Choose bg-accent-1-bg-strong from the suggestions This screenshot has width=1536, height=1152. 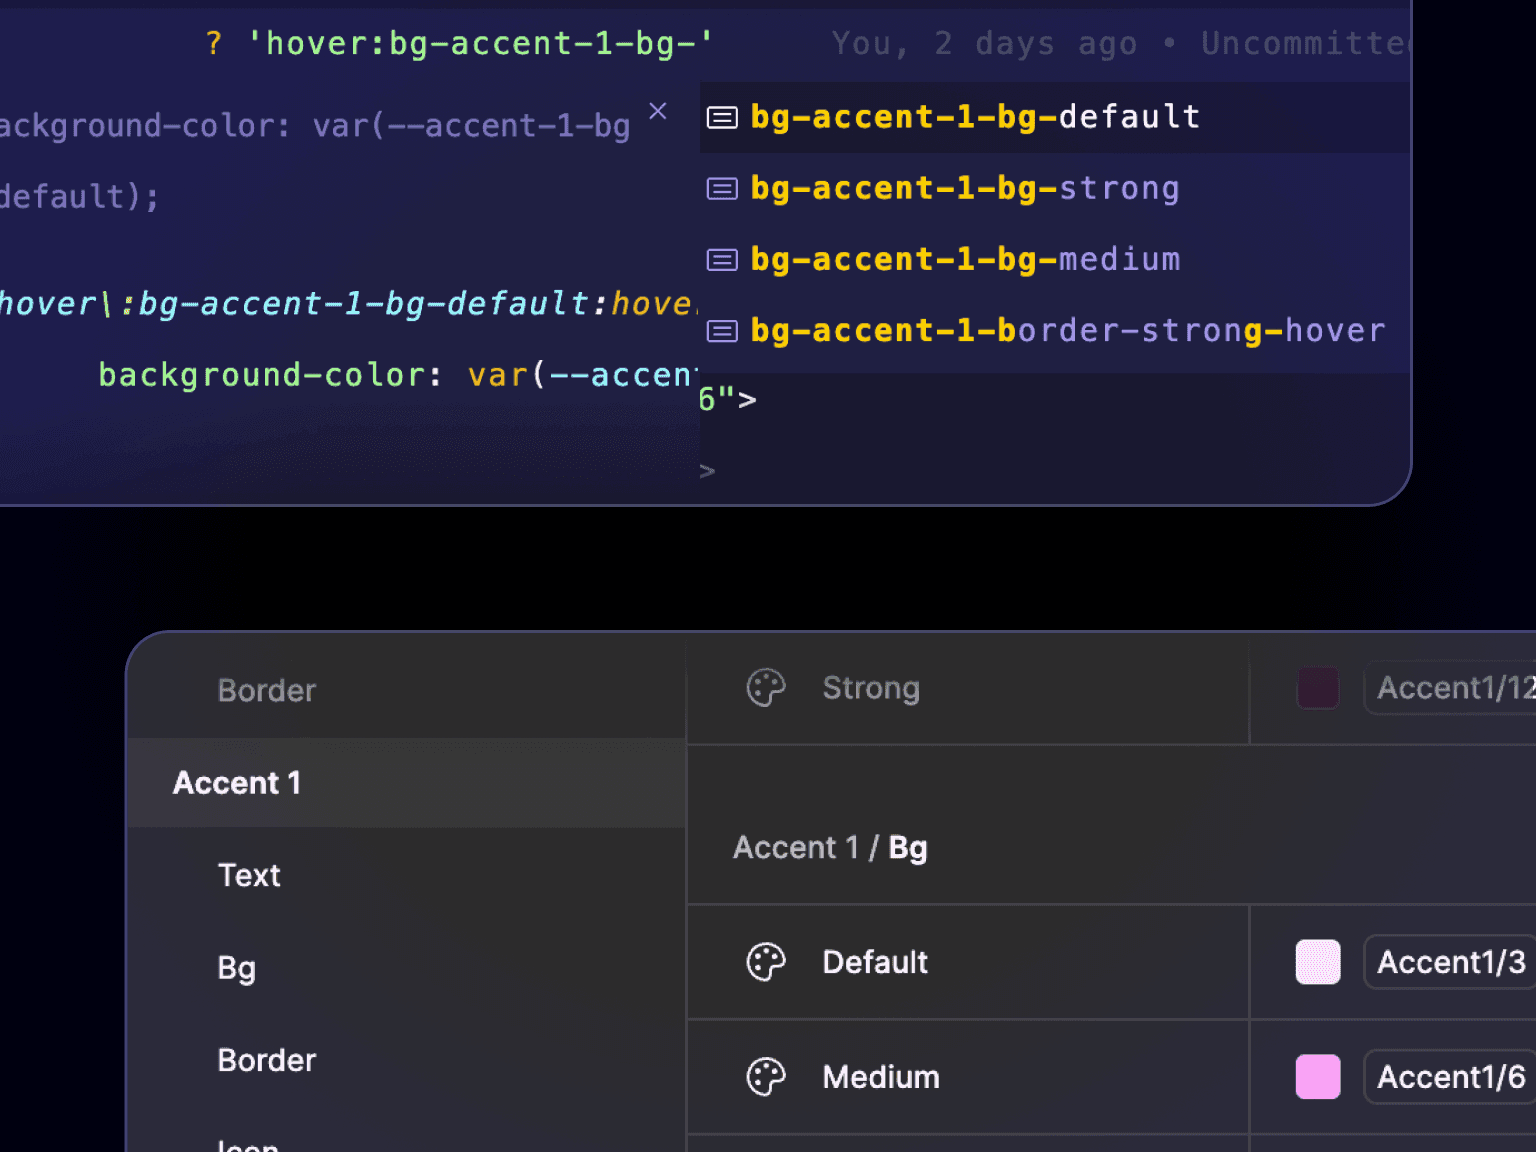pos(1055,188)
